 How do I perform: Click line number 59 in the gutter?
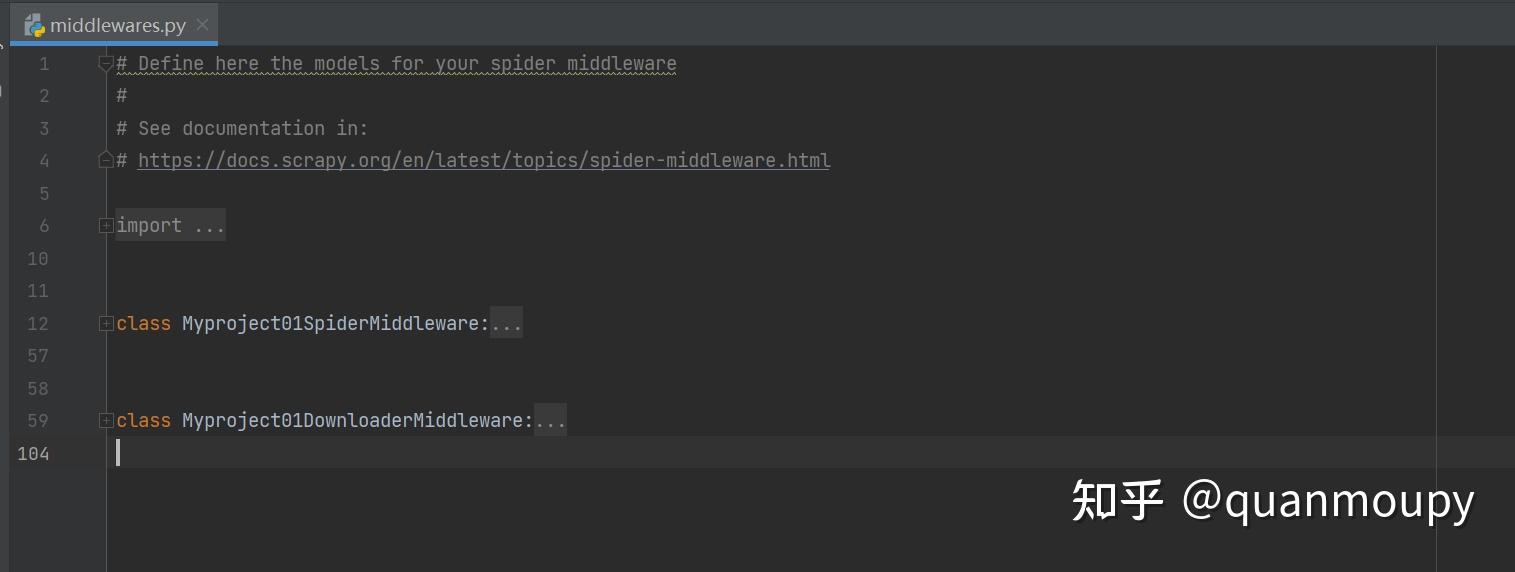(38, 421)
